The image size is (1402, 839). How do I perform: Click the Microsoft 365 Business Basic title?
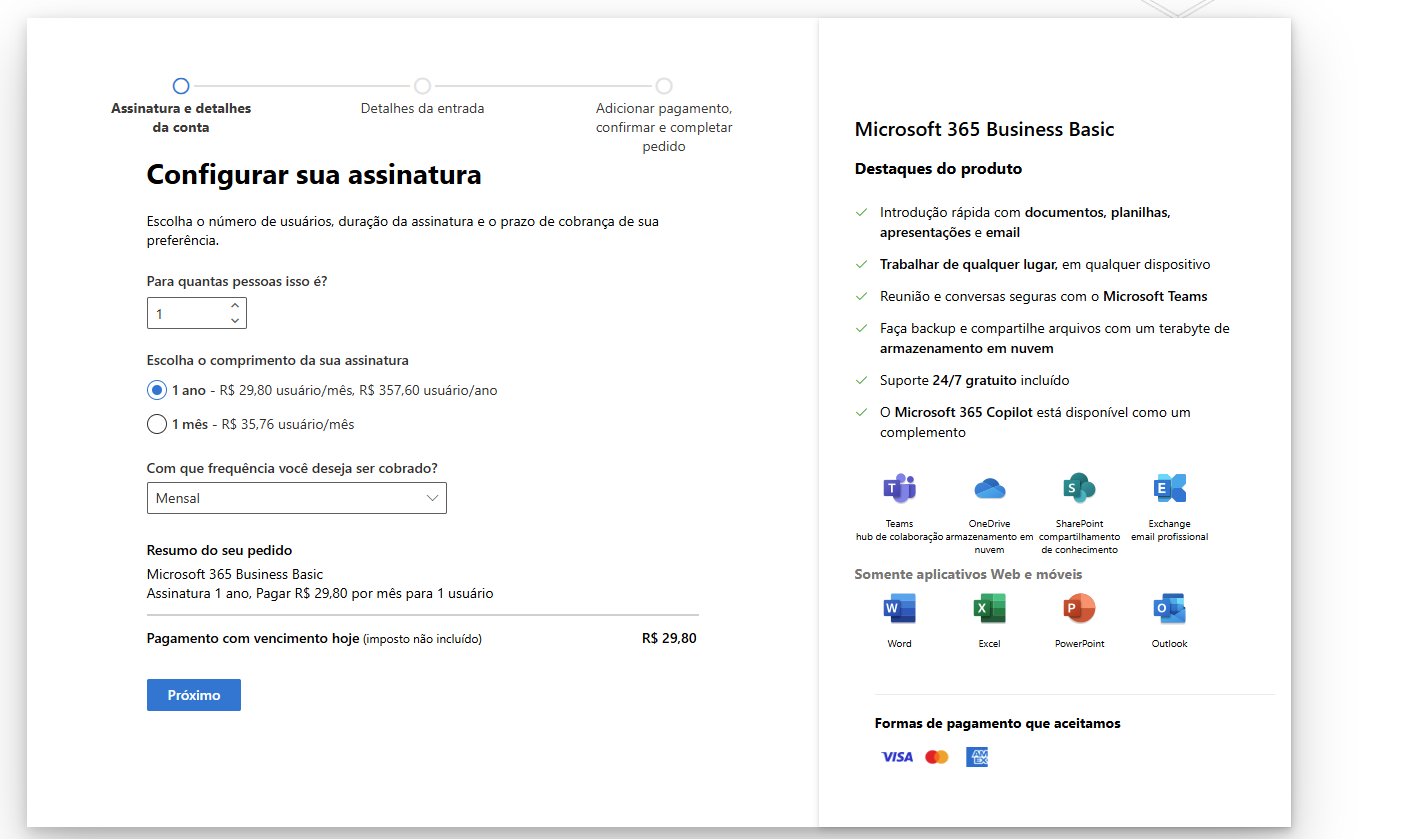984,129
